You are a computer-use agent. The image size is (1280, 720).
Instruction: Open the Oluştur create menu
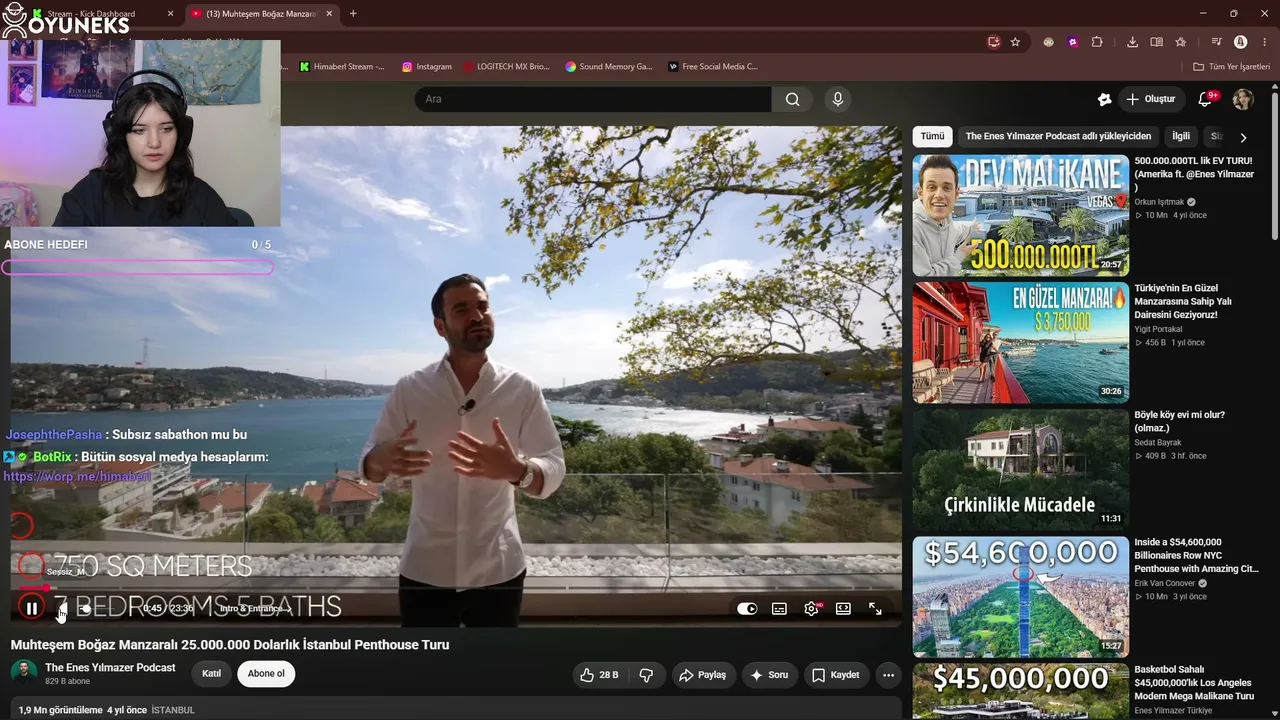pyautogui.click(x=1151, y=99)
